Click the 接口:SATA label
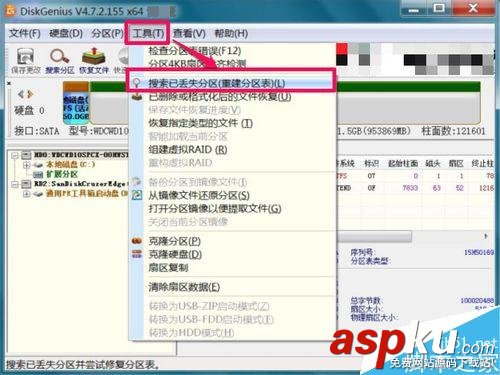500x375 pixels. tap(37, 131)
